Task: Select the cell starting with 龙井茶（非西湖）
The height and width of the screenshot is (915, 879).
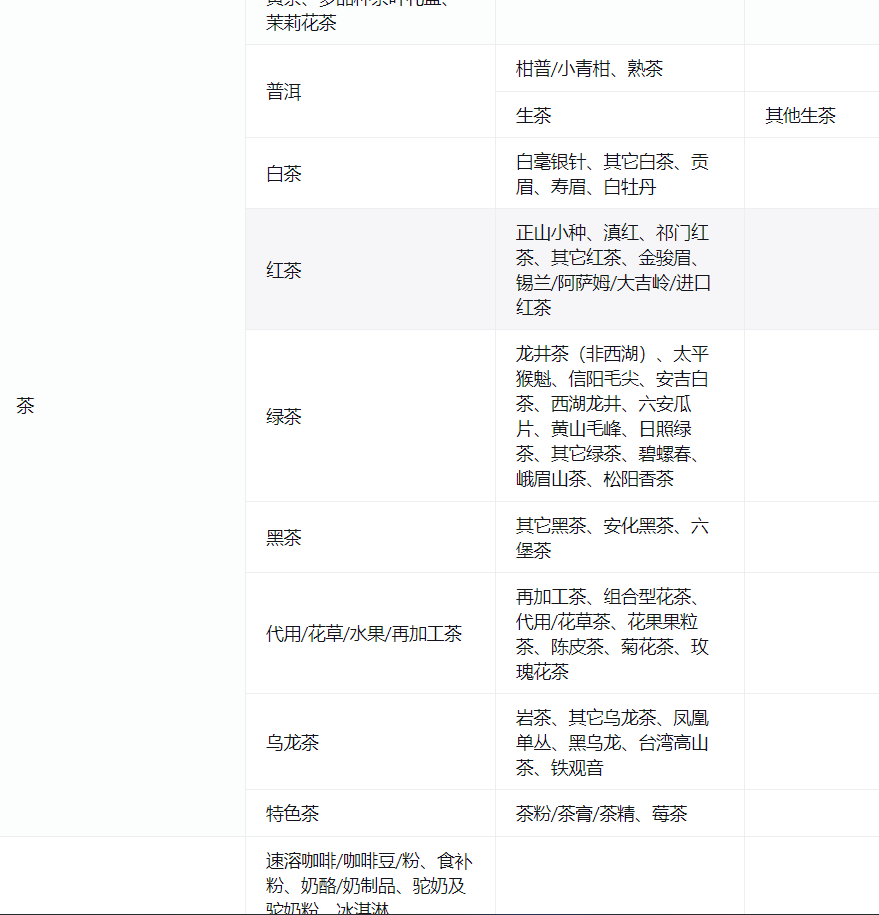Action: (x=612, y=416)
